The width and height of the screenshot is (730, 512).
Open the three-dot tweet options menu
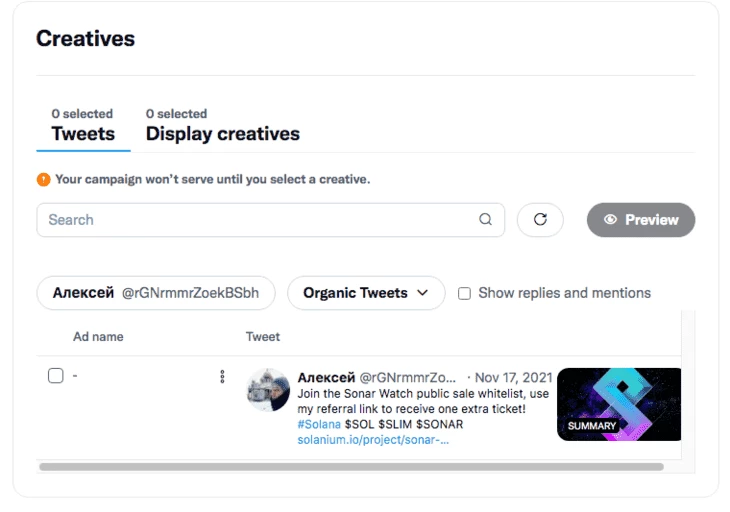pos(222,376)
